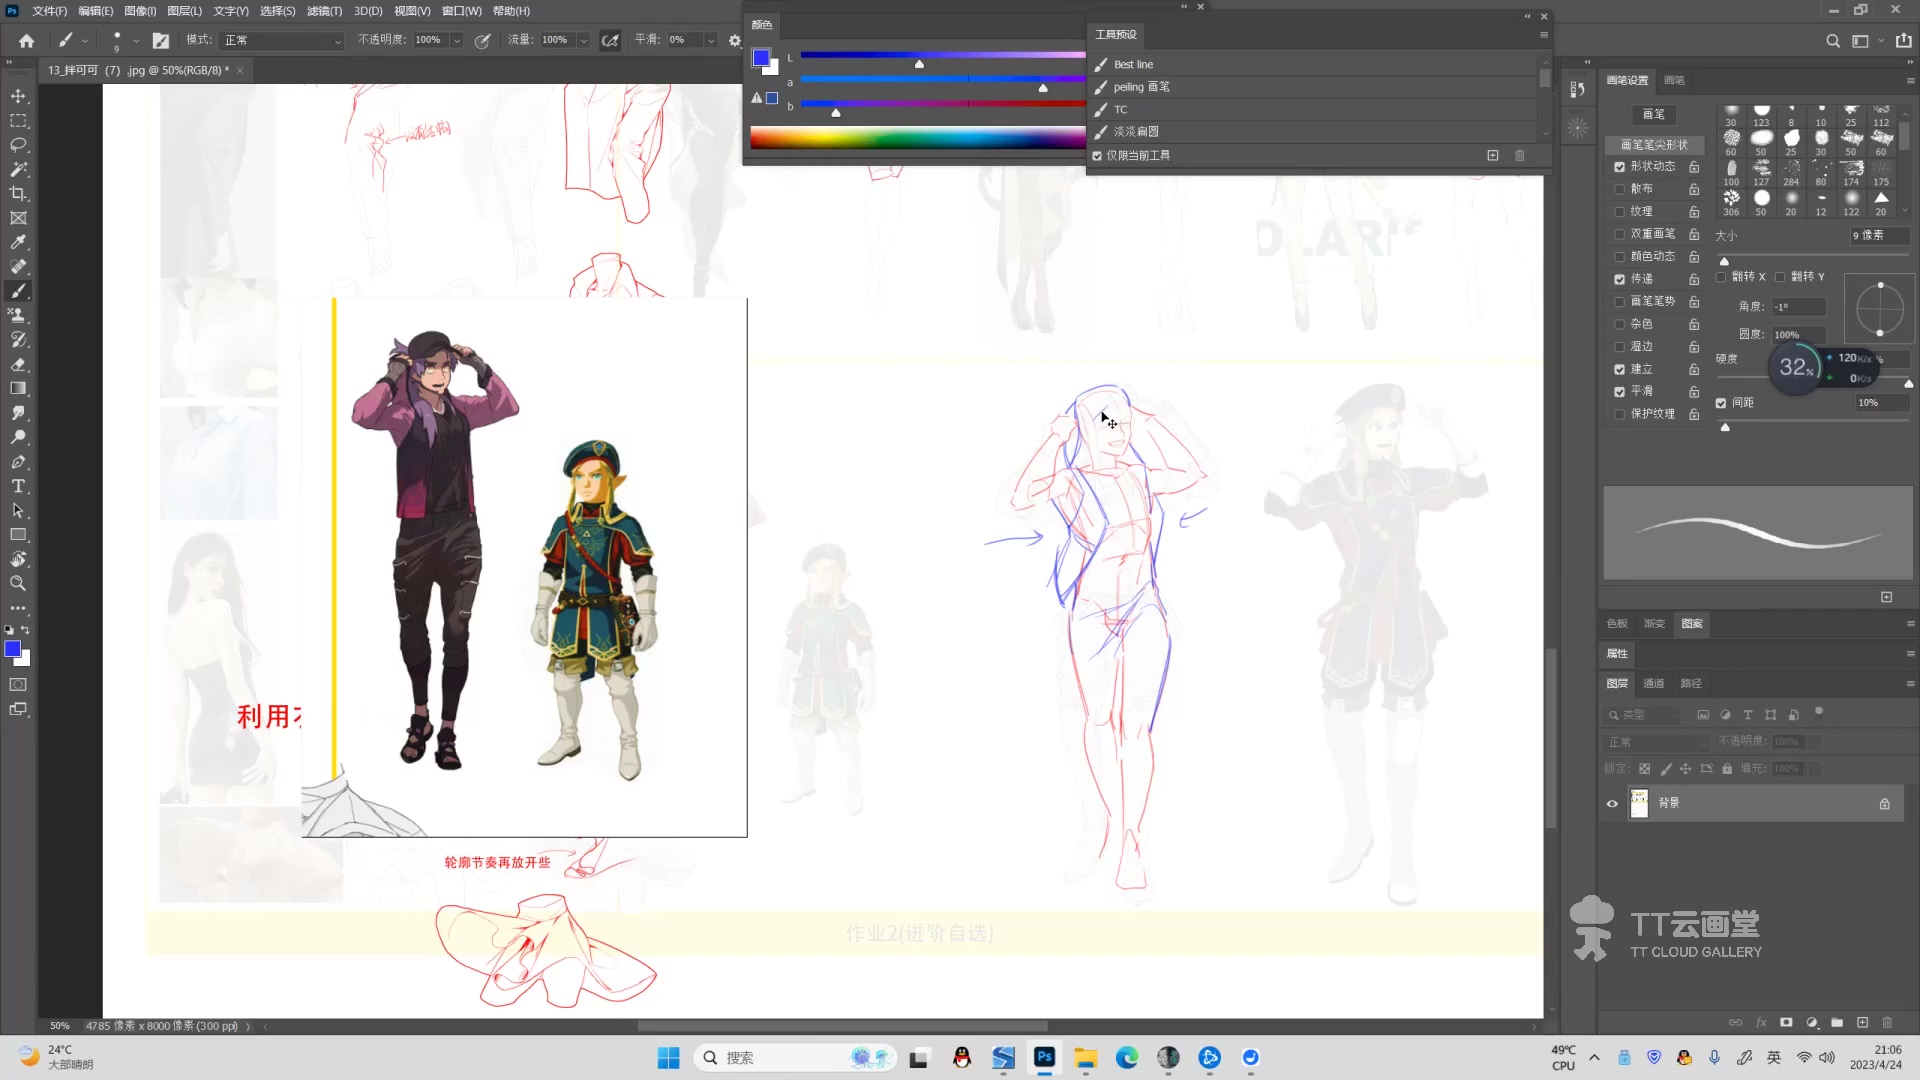Hide the 背景 layer visibility

[x=1612, y=803]
